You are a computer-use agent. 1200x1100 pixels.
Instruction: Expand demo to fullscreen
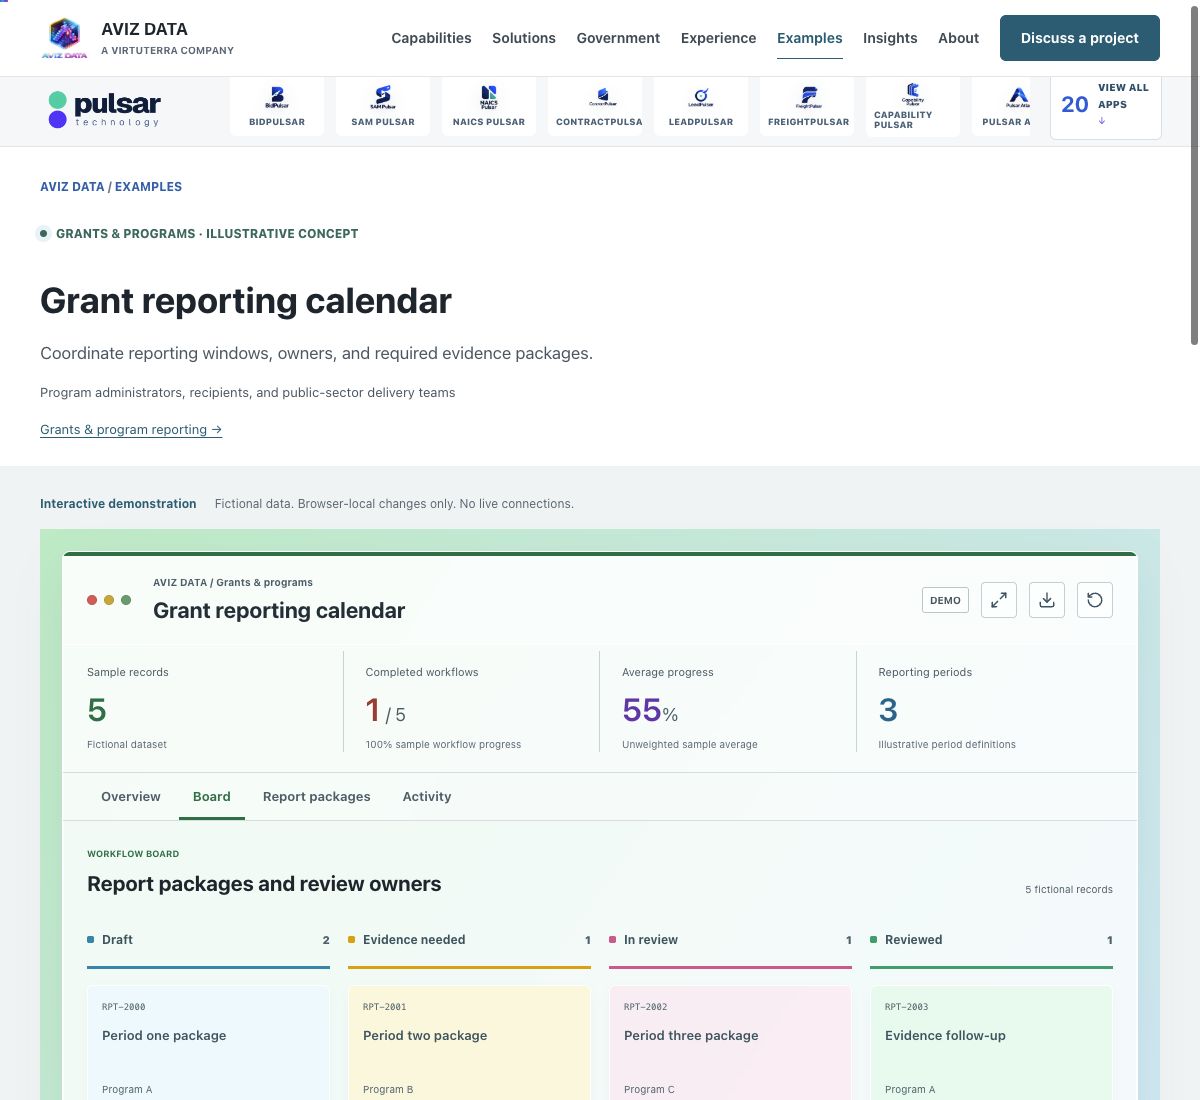coord(999,600)
